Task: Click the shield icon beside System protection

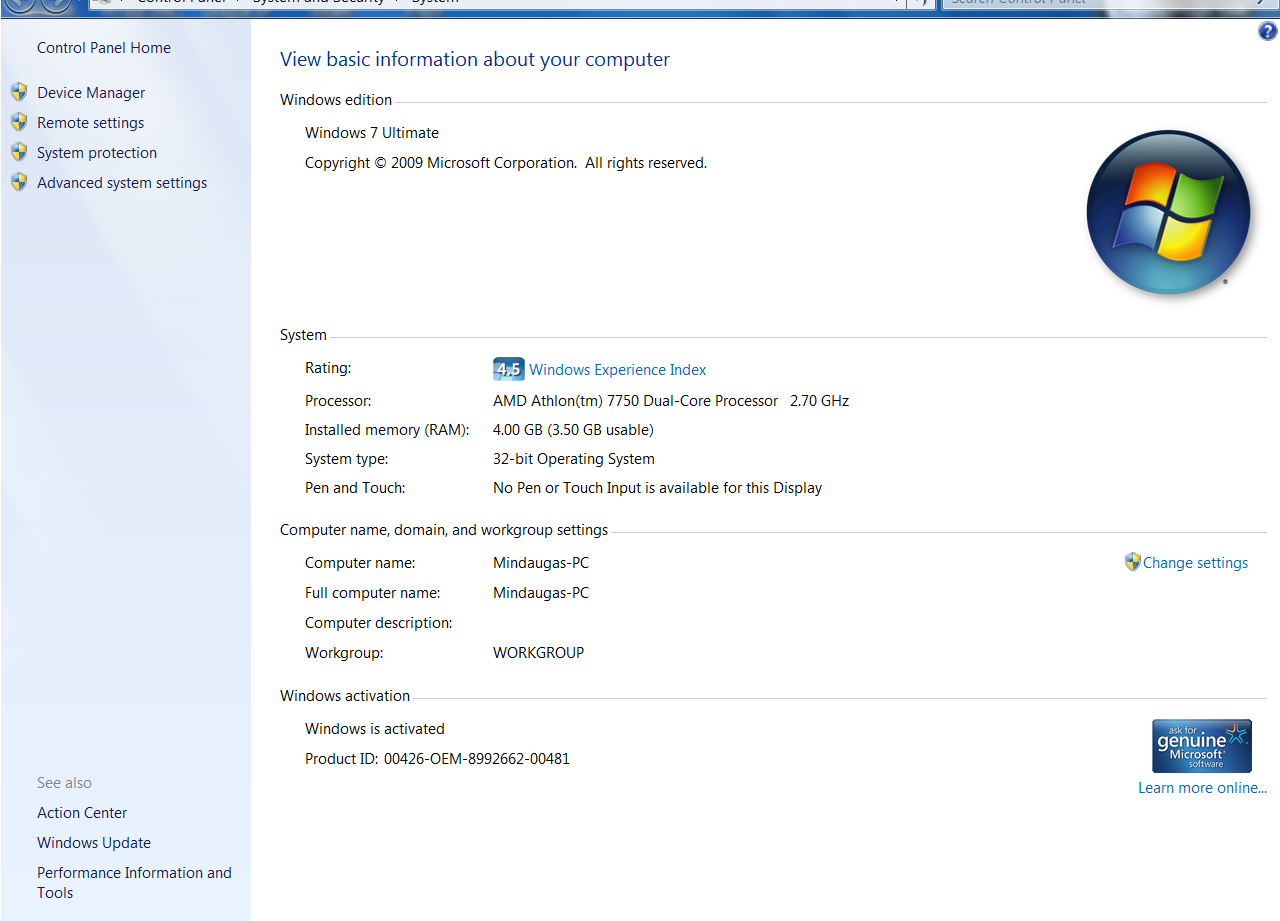Action: [x=19, y=152]
